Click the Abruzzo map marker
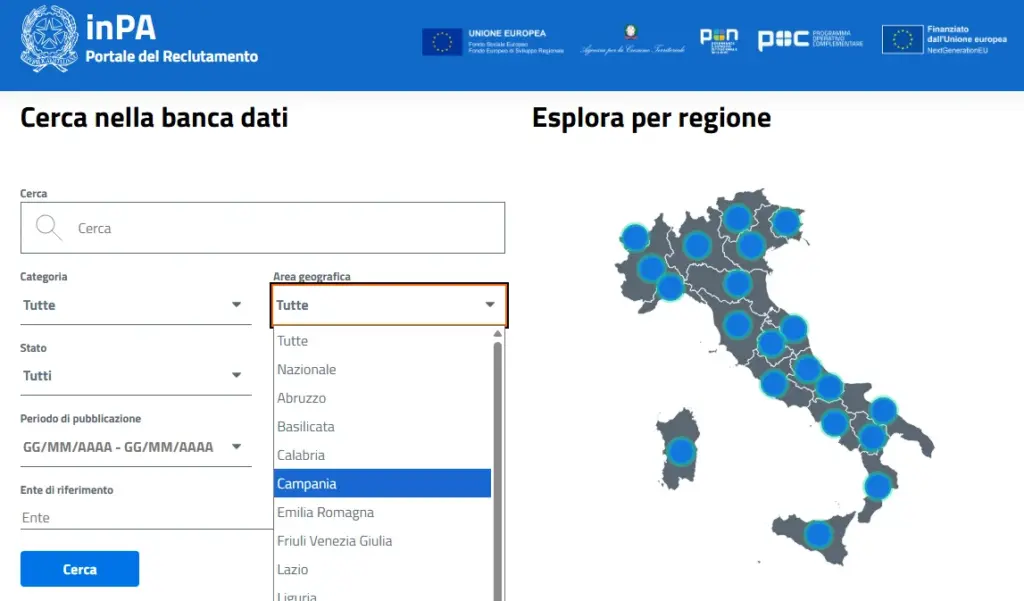Viewport: 1024px width, 601px height. 808,368
